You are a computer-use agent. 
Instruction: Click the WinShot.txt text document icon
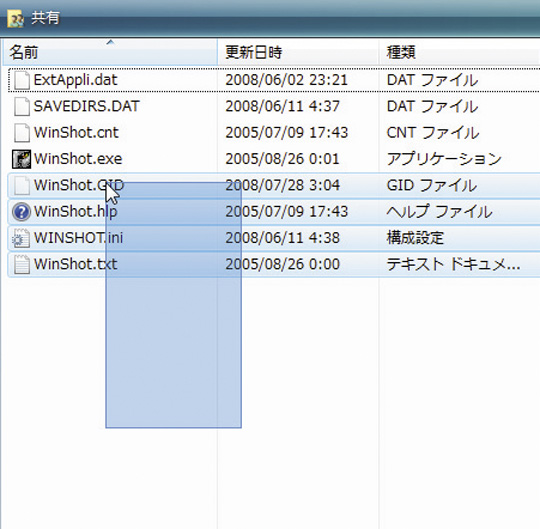pos(22,264)
